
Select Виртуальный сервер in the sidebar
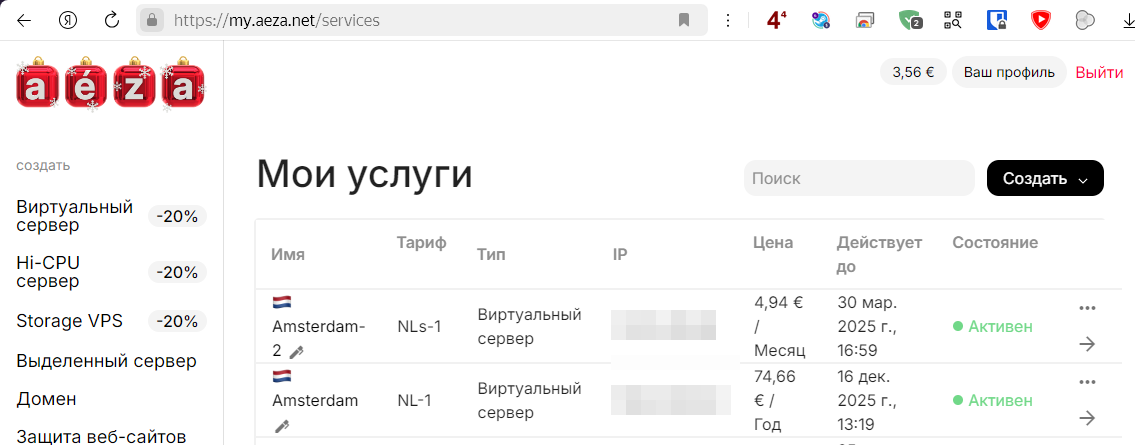pyautogui.click(x=75, y=216)
